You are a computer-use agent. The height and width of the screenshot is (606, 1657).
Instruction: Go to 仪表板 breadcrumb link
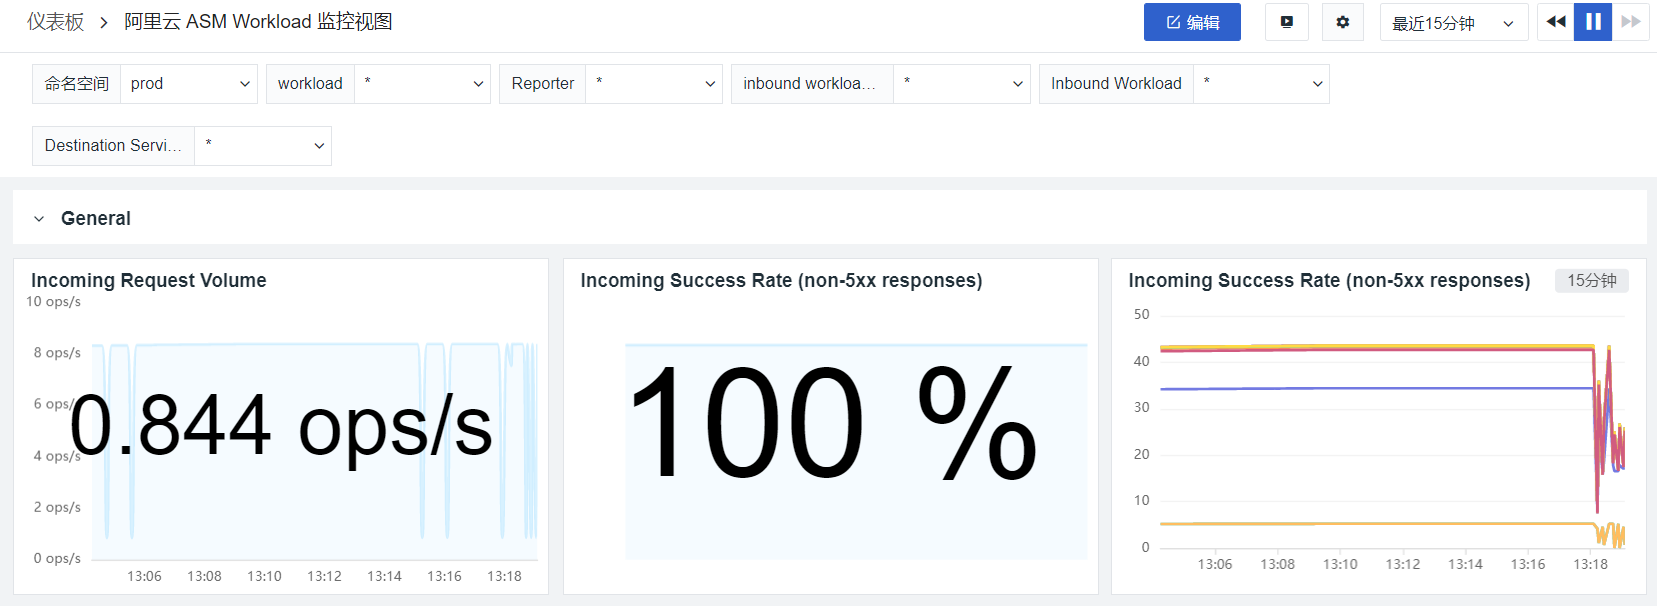tap(56, 22)
